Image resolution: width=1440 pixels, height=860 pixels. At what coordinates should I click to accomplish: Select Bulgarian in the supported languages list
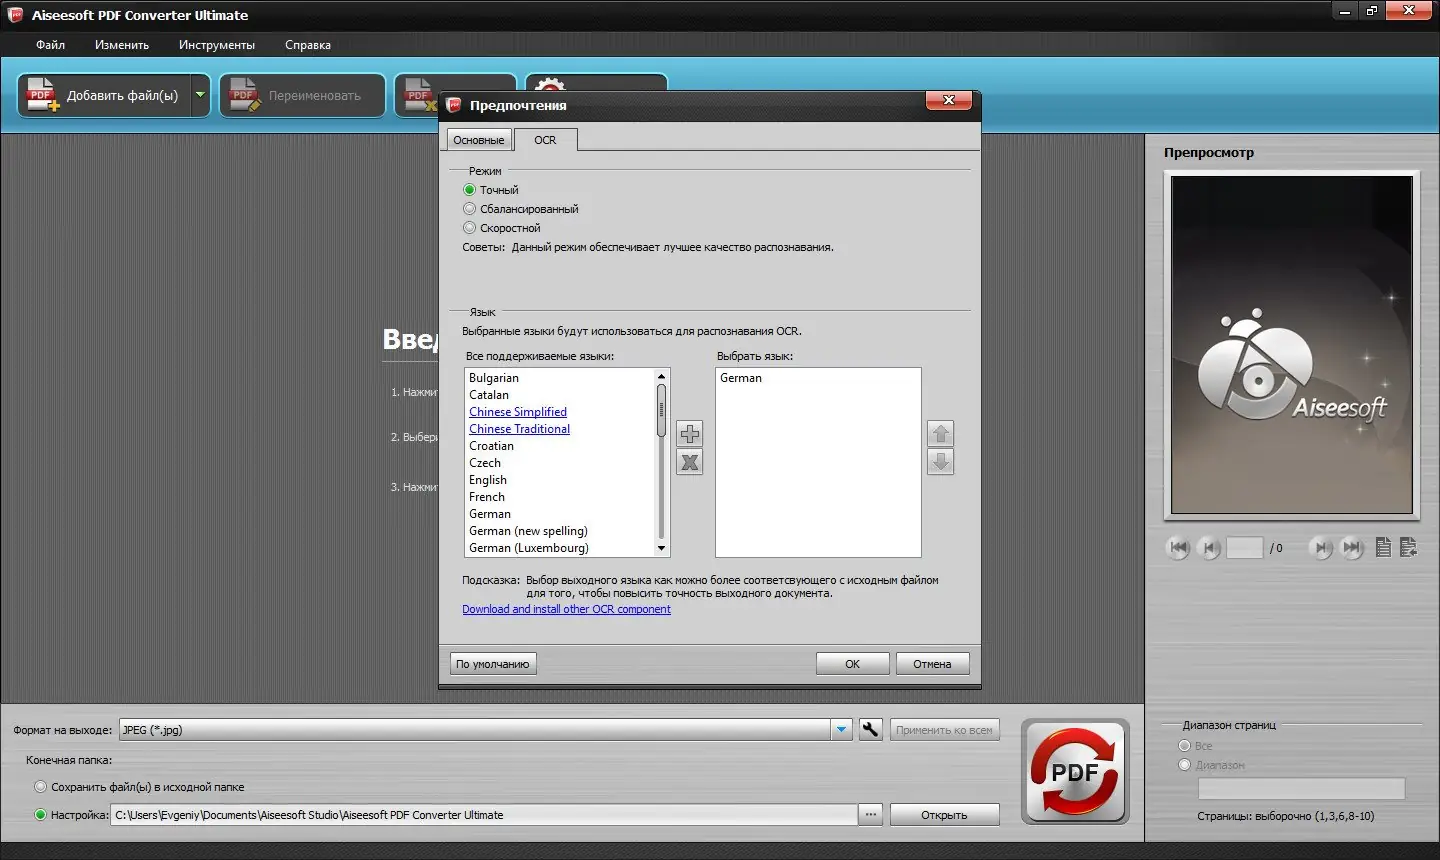point(494,378)
